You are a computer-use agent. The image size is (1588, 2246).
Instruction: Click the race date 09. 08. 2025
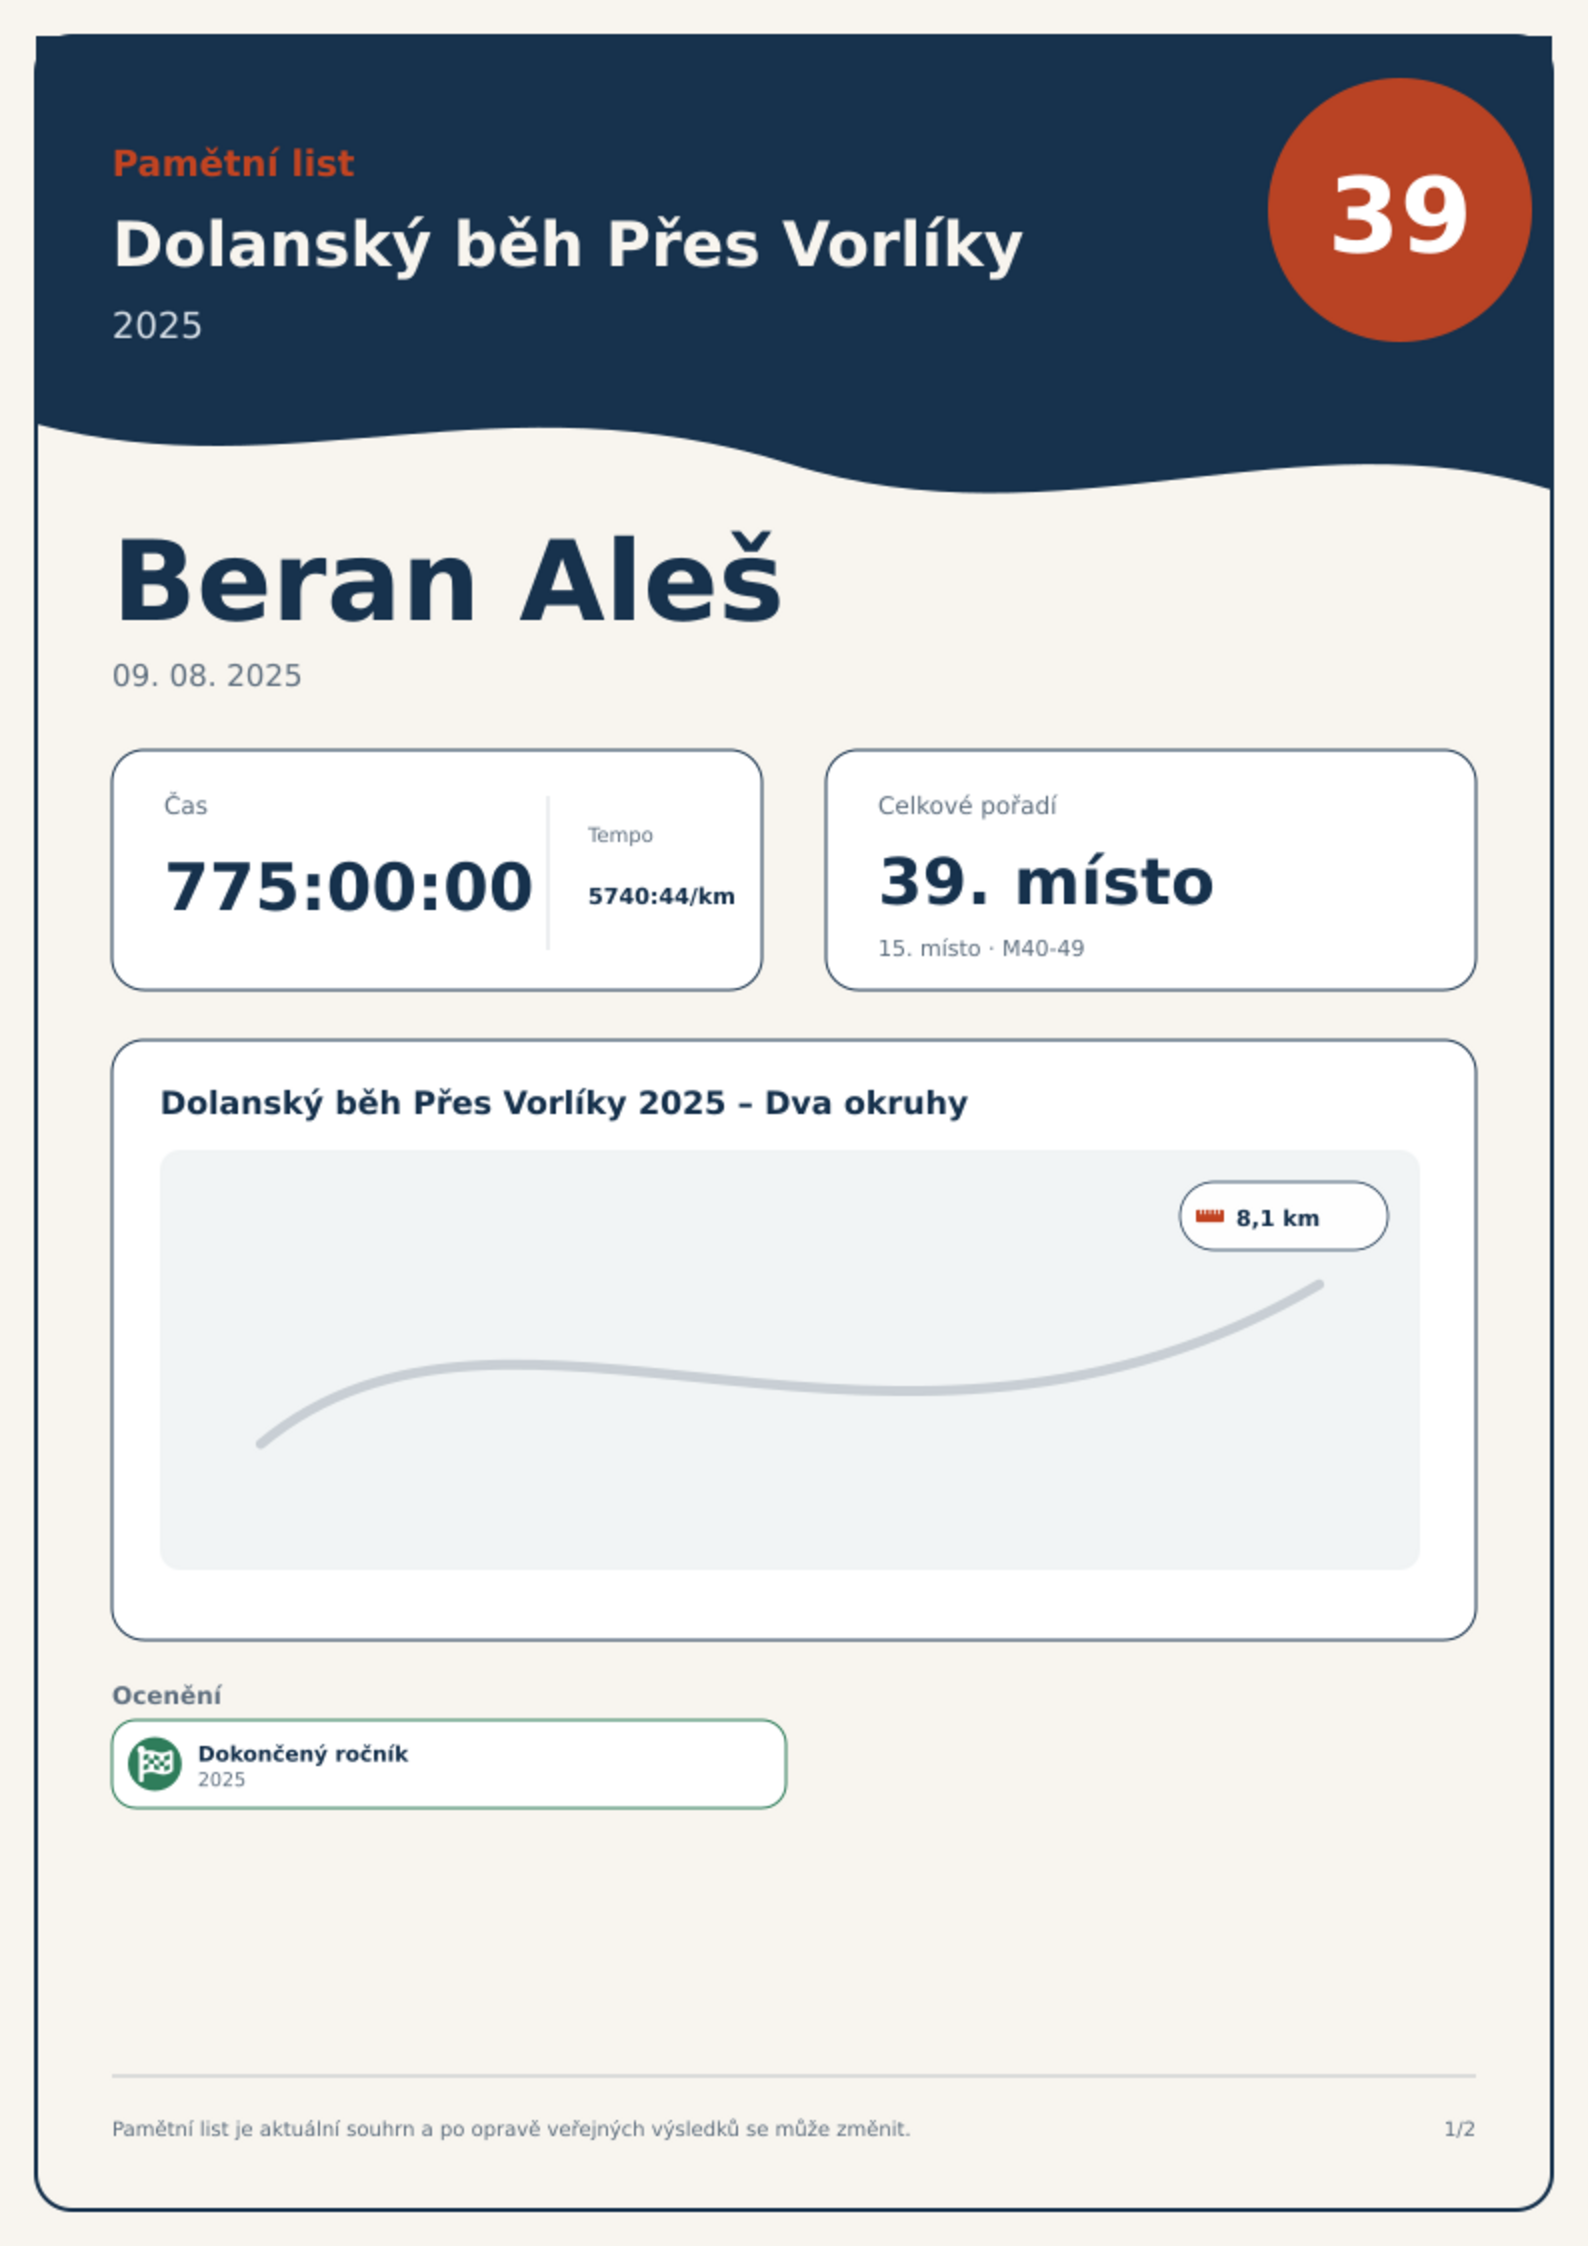[207, 676]
